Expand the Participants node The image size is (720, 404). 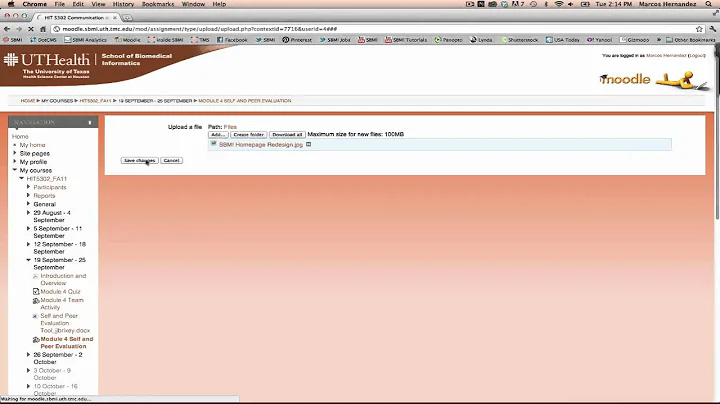click(x=28, y=187)
